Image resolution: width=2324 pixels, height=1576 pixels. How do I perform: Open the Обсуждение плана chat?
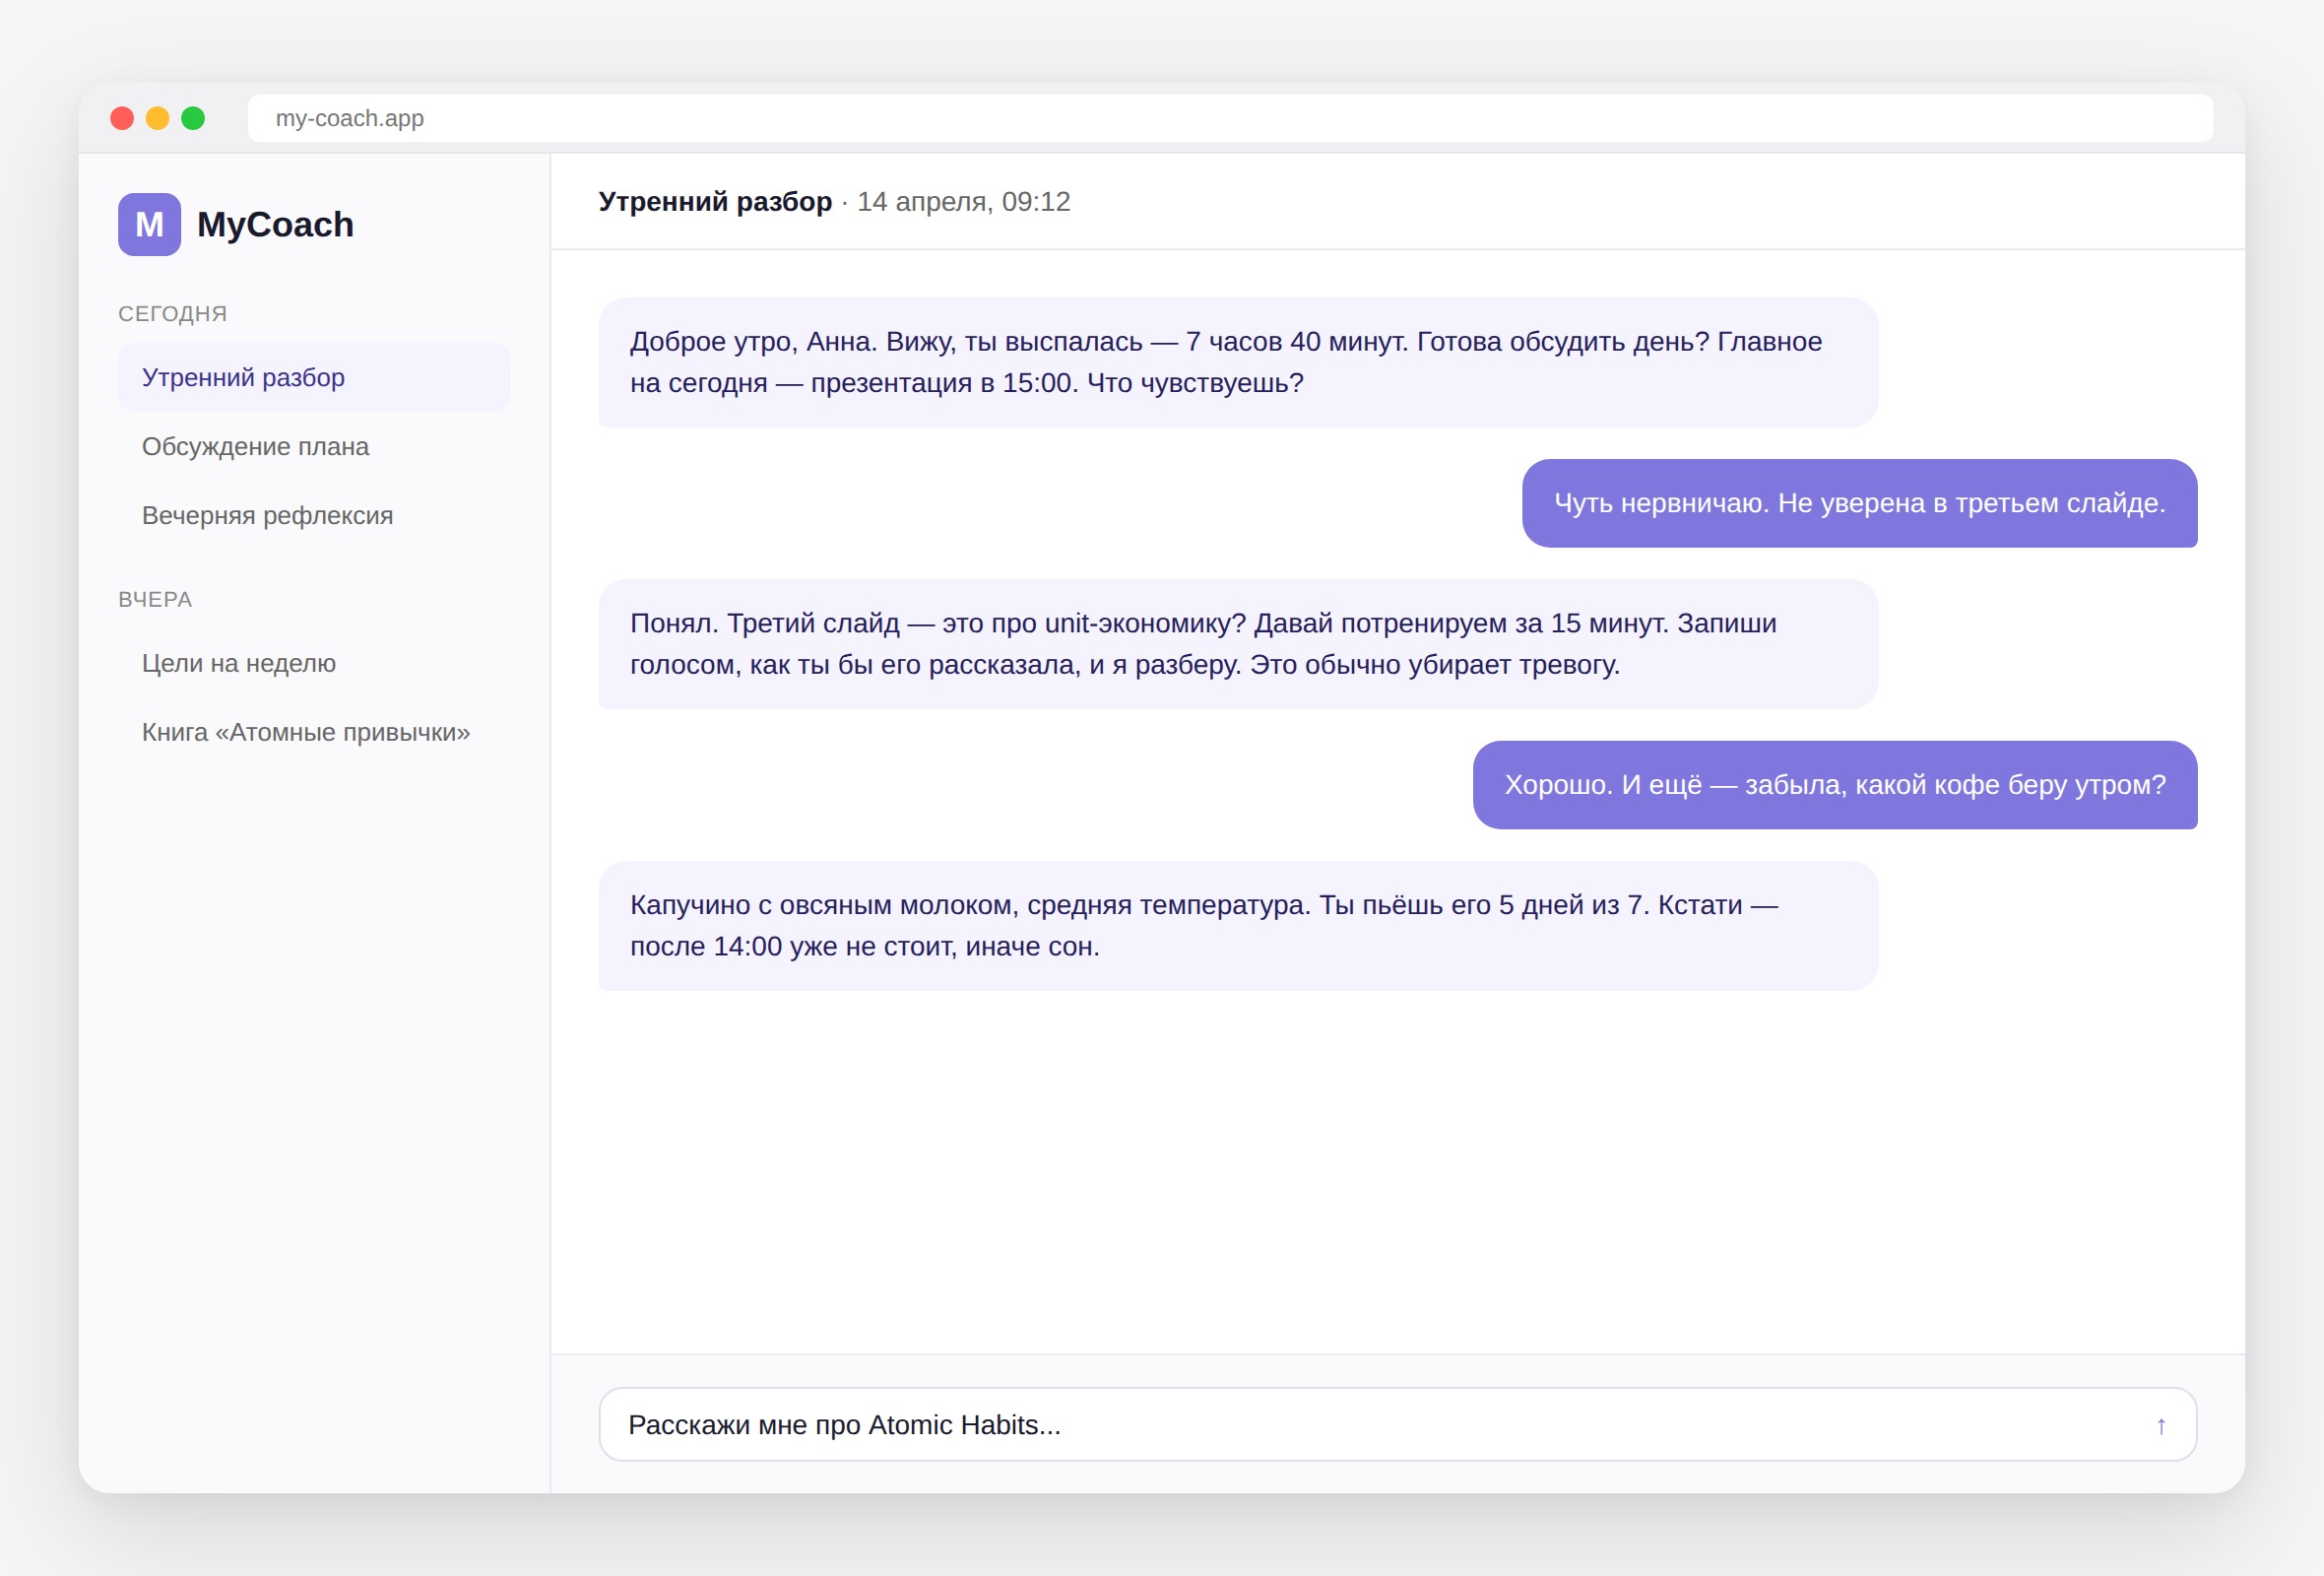click(314, 446)
